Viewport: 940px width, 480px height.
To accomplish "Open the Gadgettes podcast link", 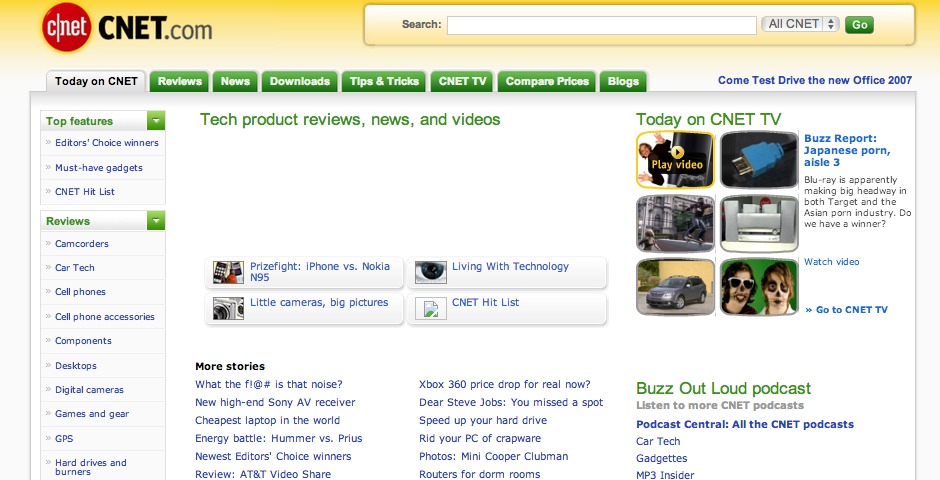I will (x=662, y=458).
